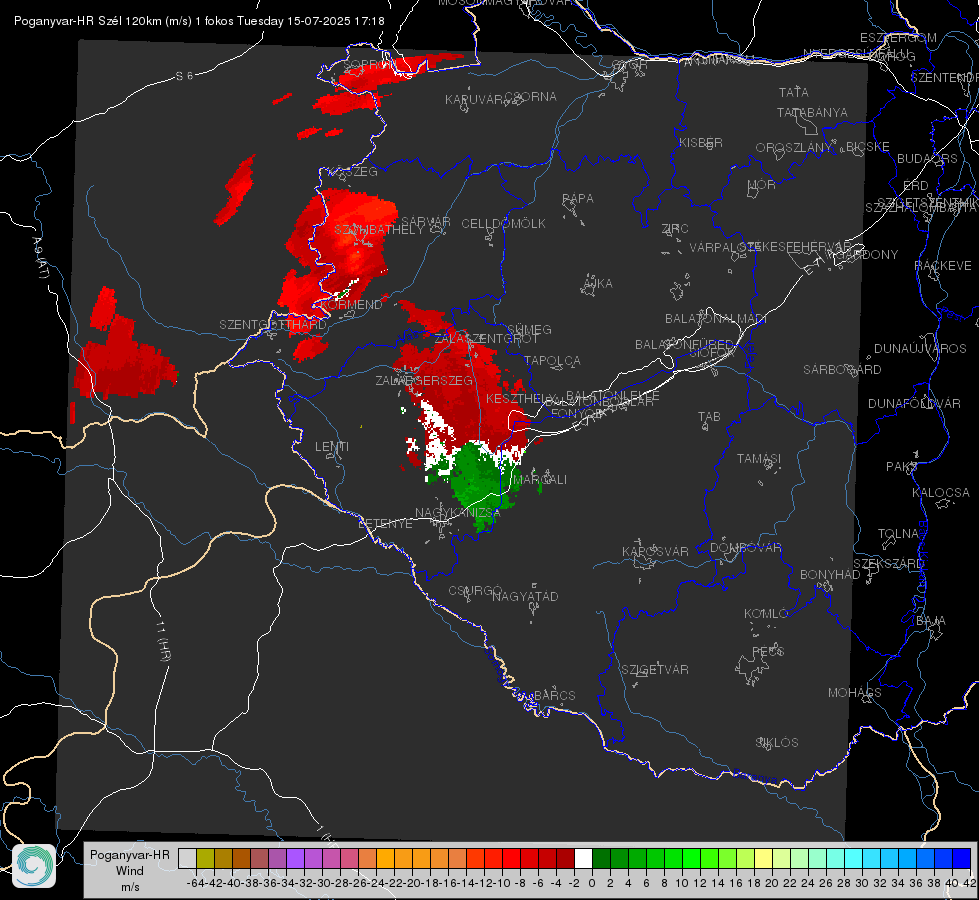Select the SZEKSZARD label
The height and width of the screenshot is (900, 979).
point(889,564)
